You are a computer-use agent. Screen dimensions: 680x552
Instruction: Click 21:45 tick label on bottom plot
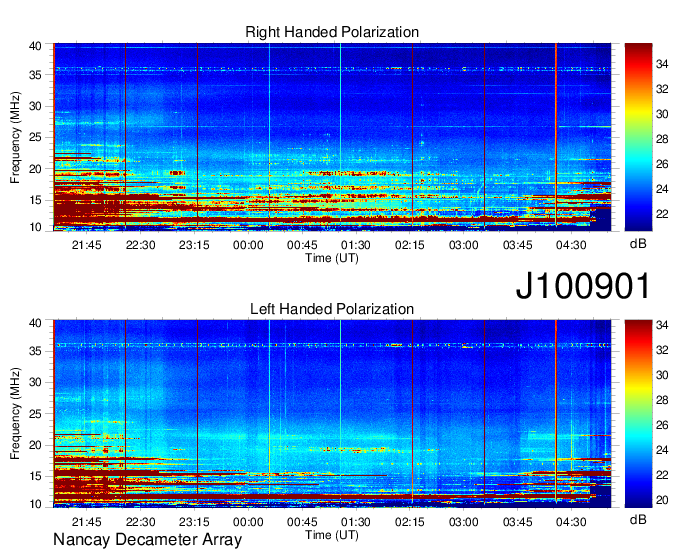(x=86, y=522)
